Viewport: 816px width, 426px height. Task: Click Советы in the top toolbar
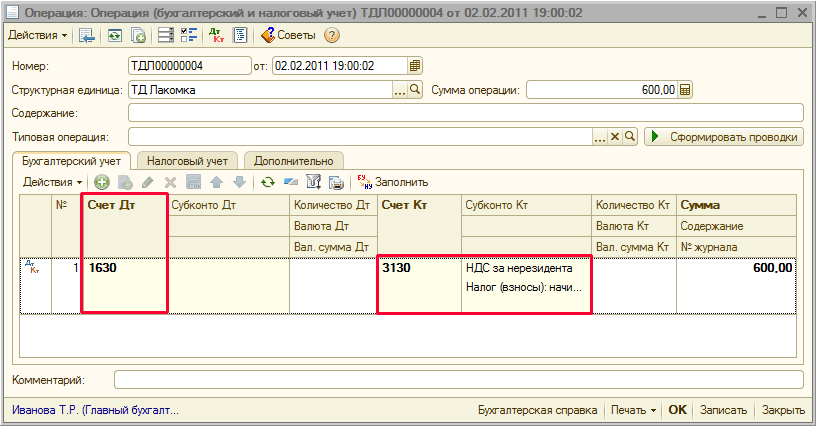click(288, 35)
